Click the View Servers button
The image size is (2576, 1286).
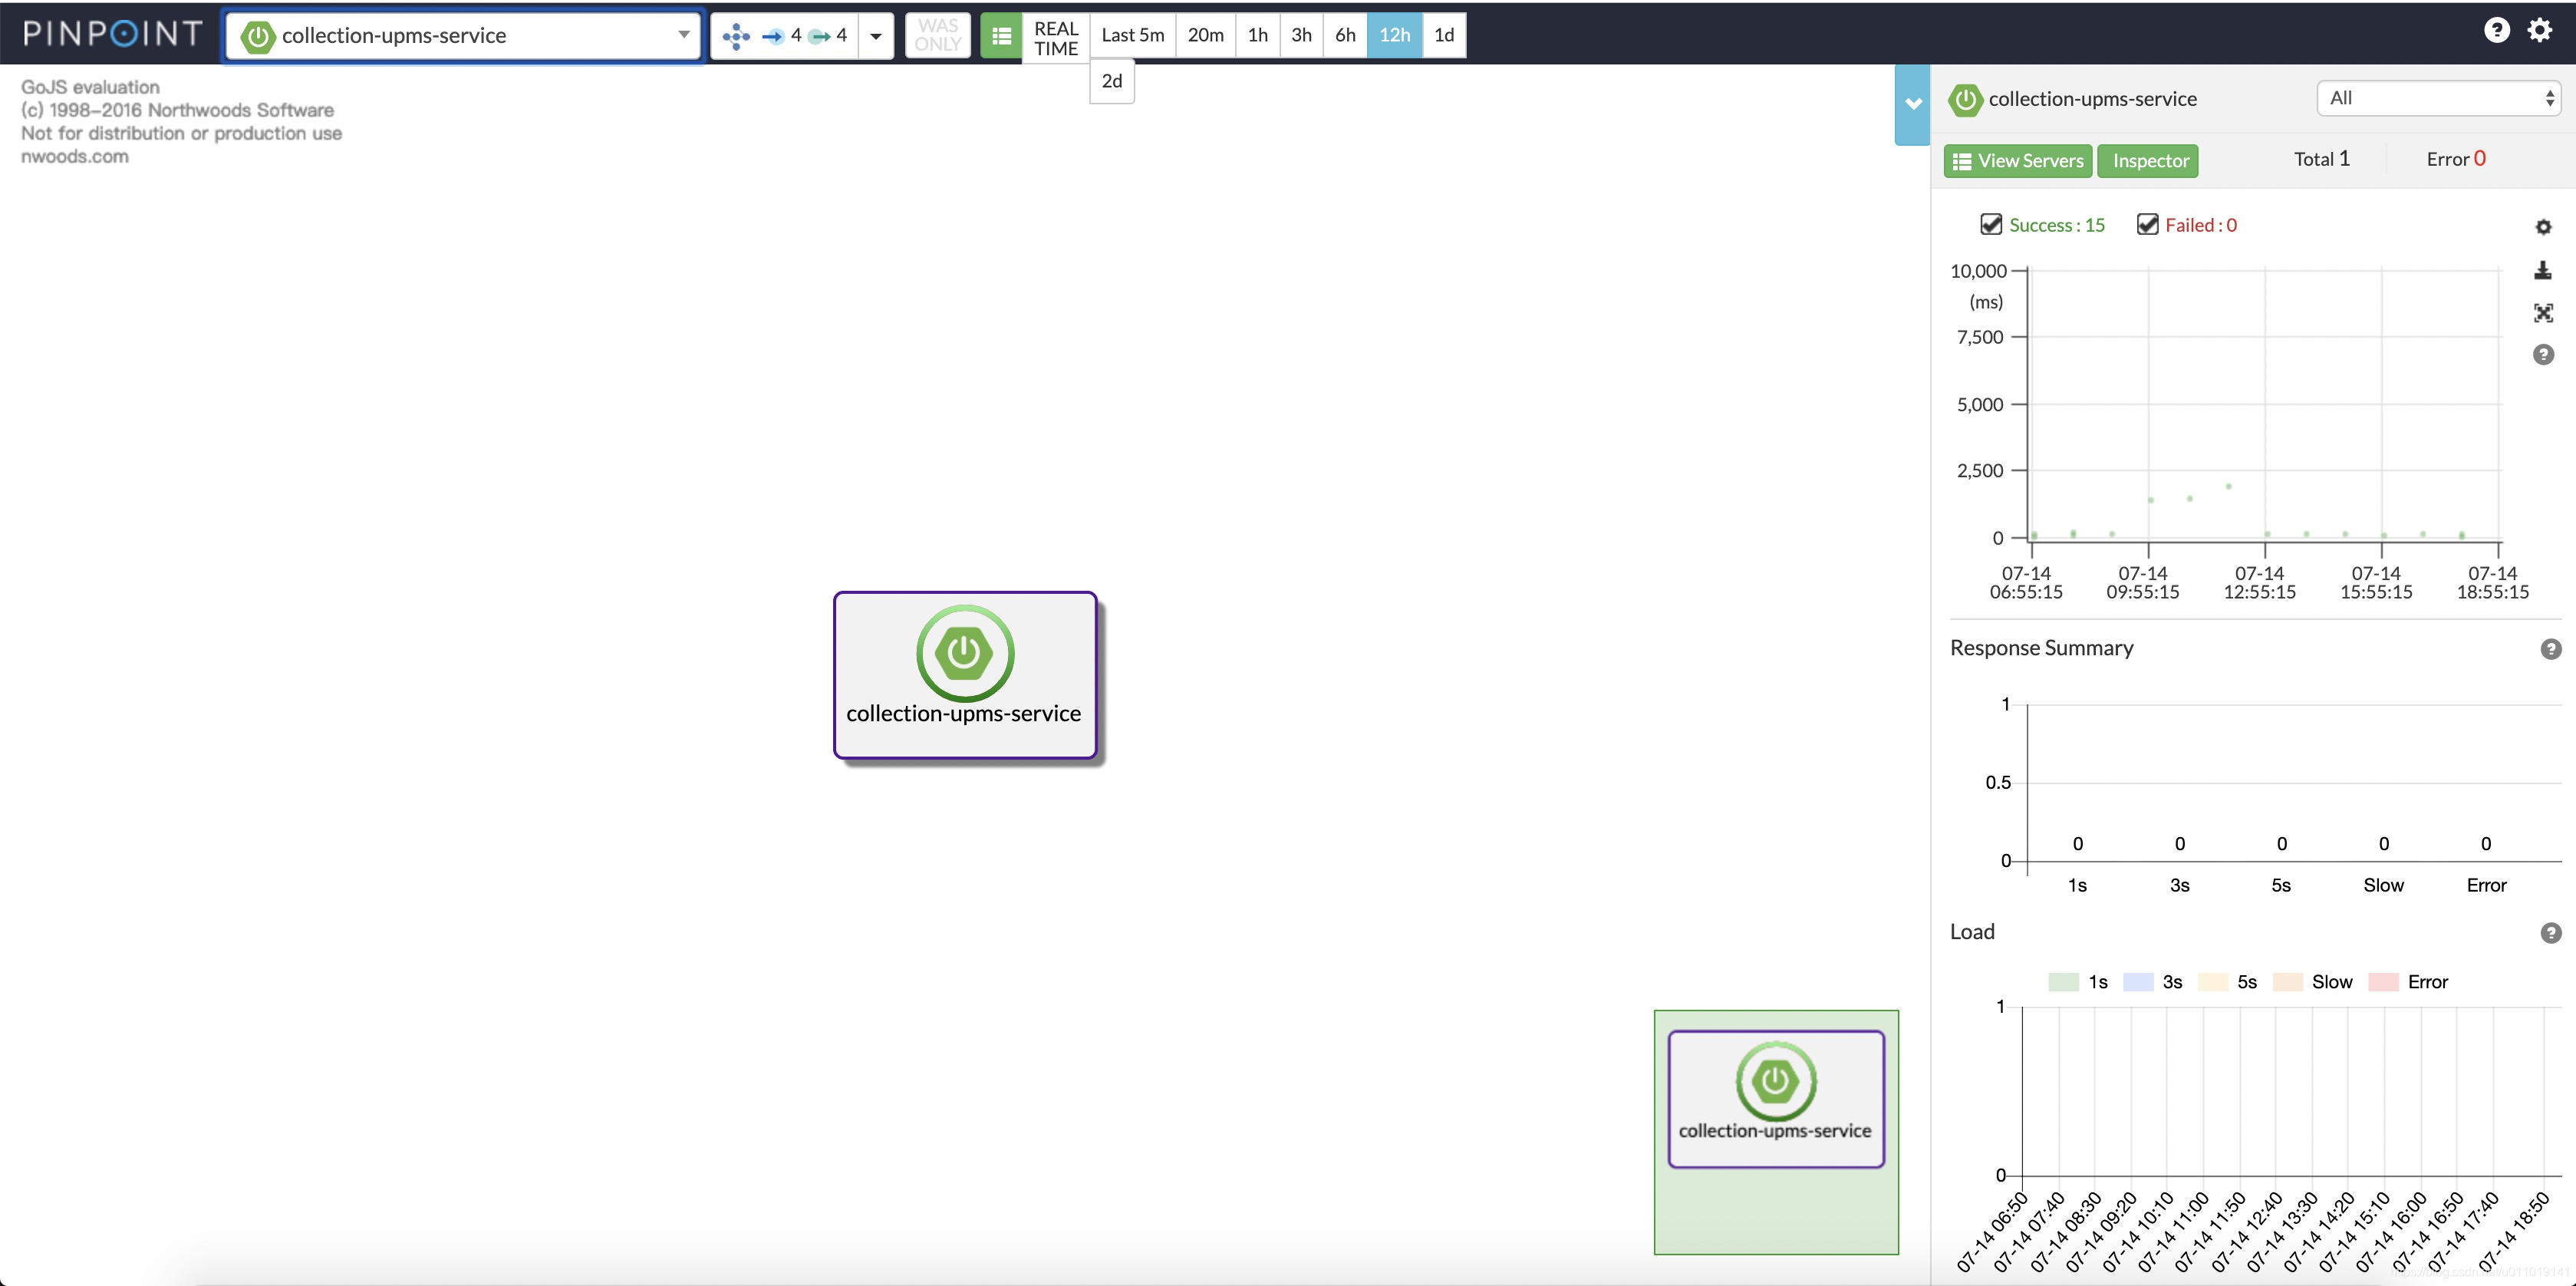[2017, 161]
